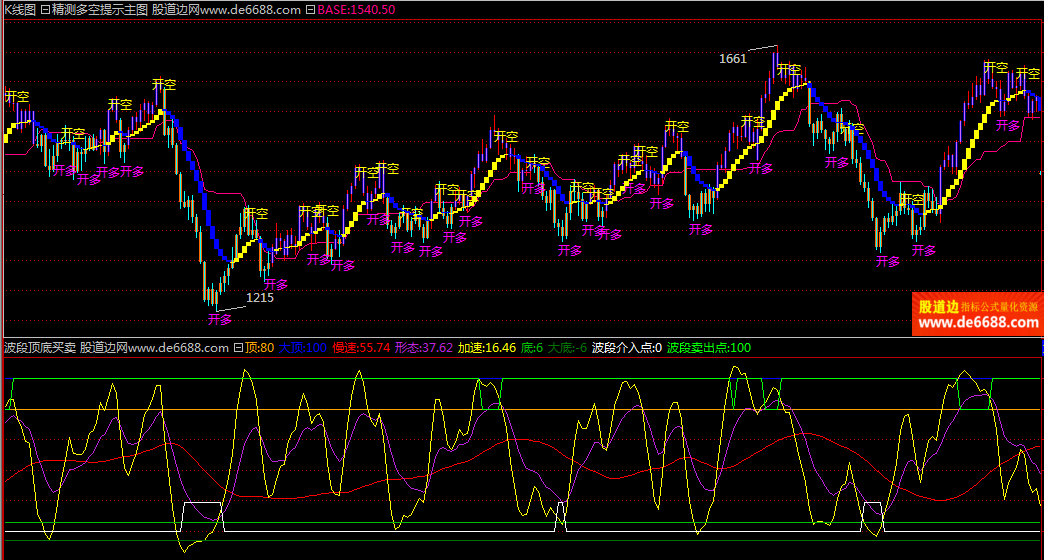Viewport: 1044px width, 560px height.
Task: Click the 股道边 logo in orange watermark
Action: coord(938,306)
